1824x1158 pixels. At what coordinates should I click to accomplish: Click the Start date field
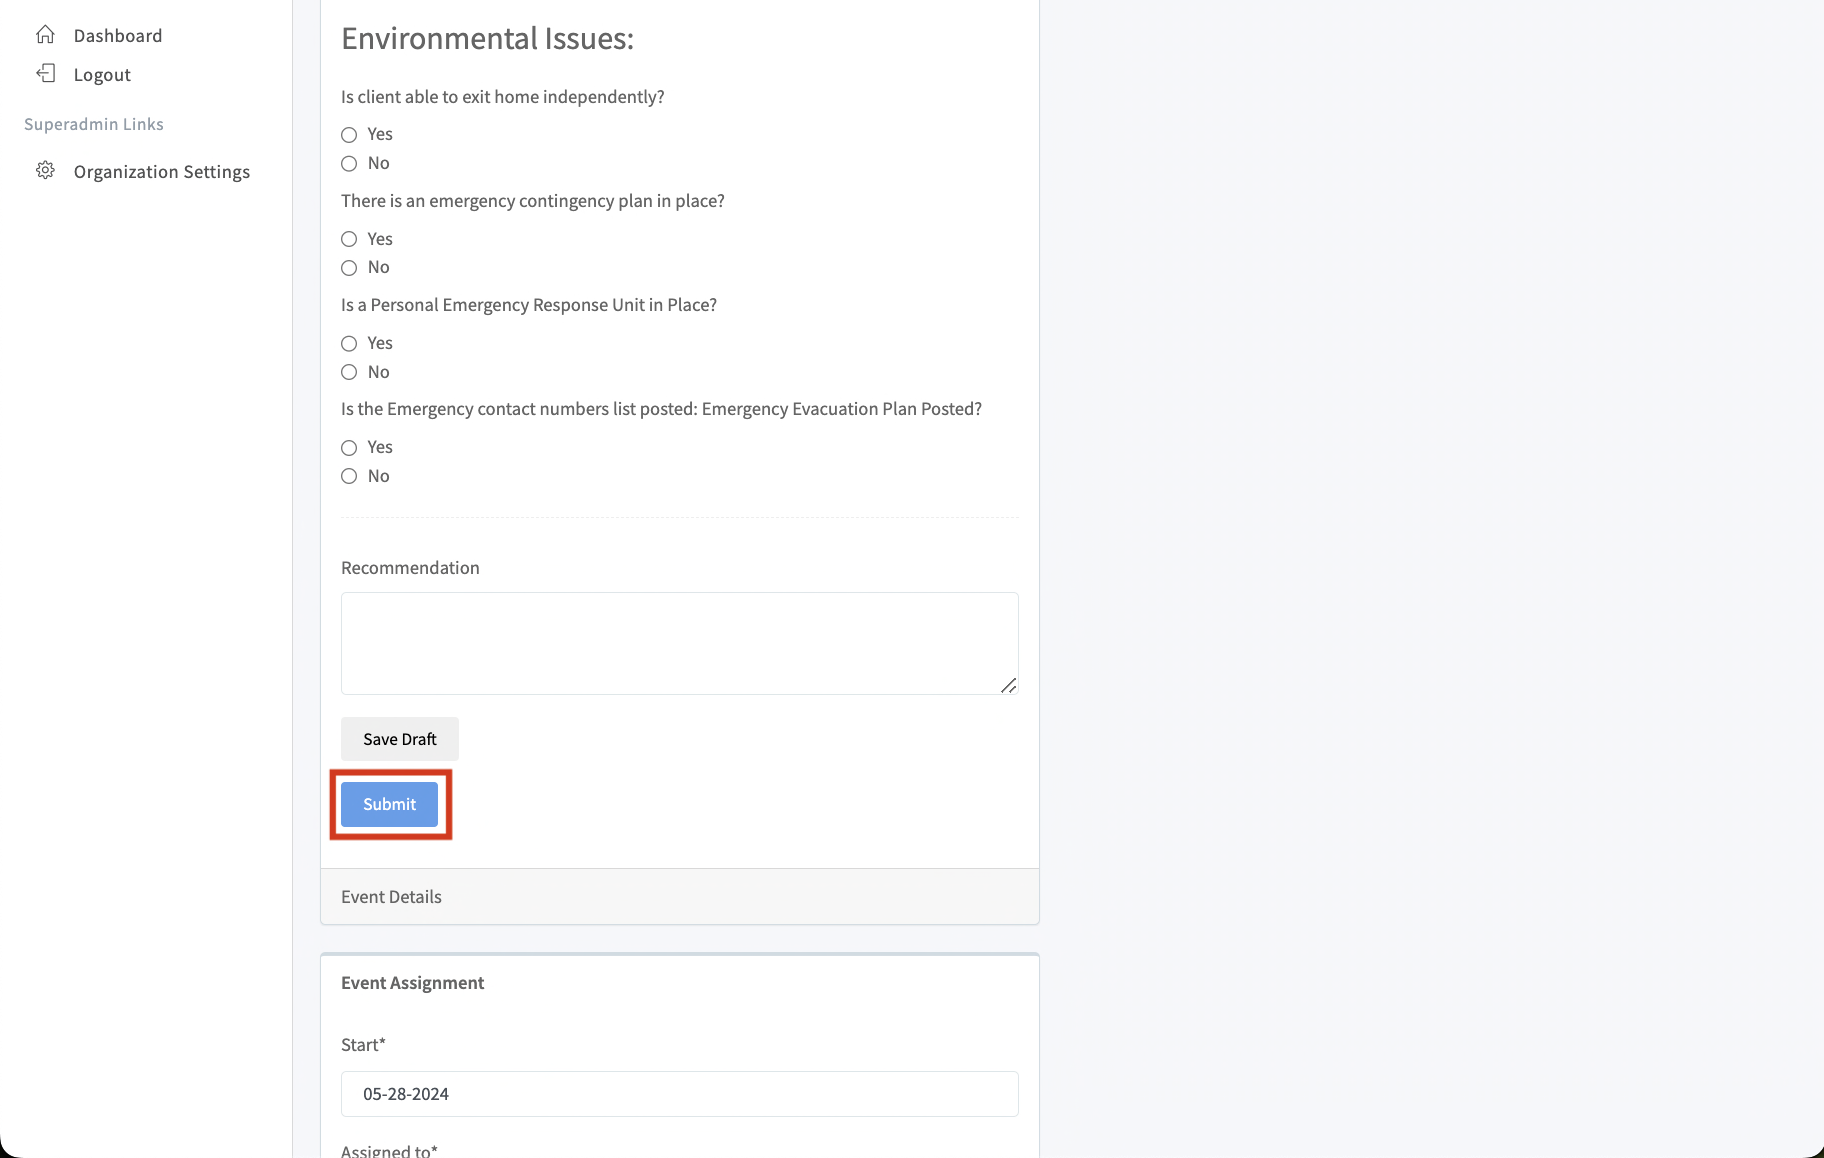point(679,1094)
